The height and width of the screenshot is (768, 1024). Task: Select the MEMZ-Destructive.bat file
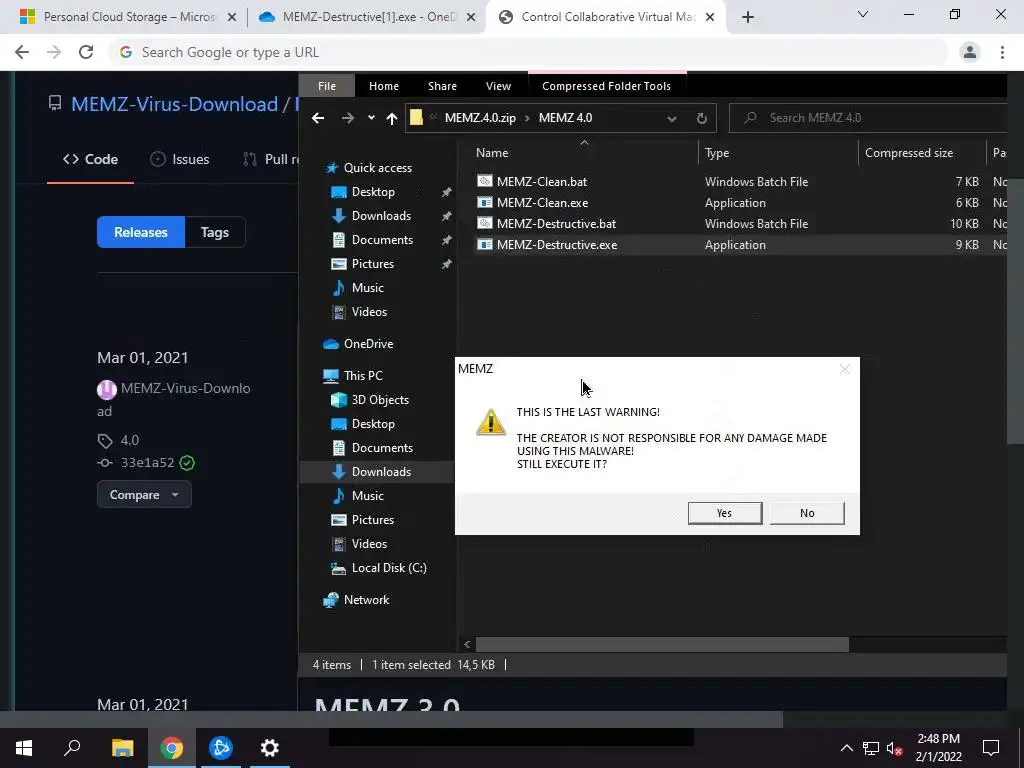pyautogui.click(x=556, y=223)
